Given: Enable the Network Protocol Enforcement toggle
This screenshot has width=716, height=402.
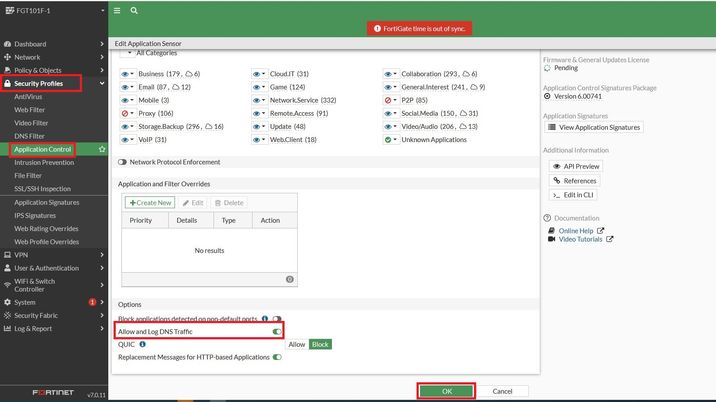Looking at the screenshot, I should point(122,162).
